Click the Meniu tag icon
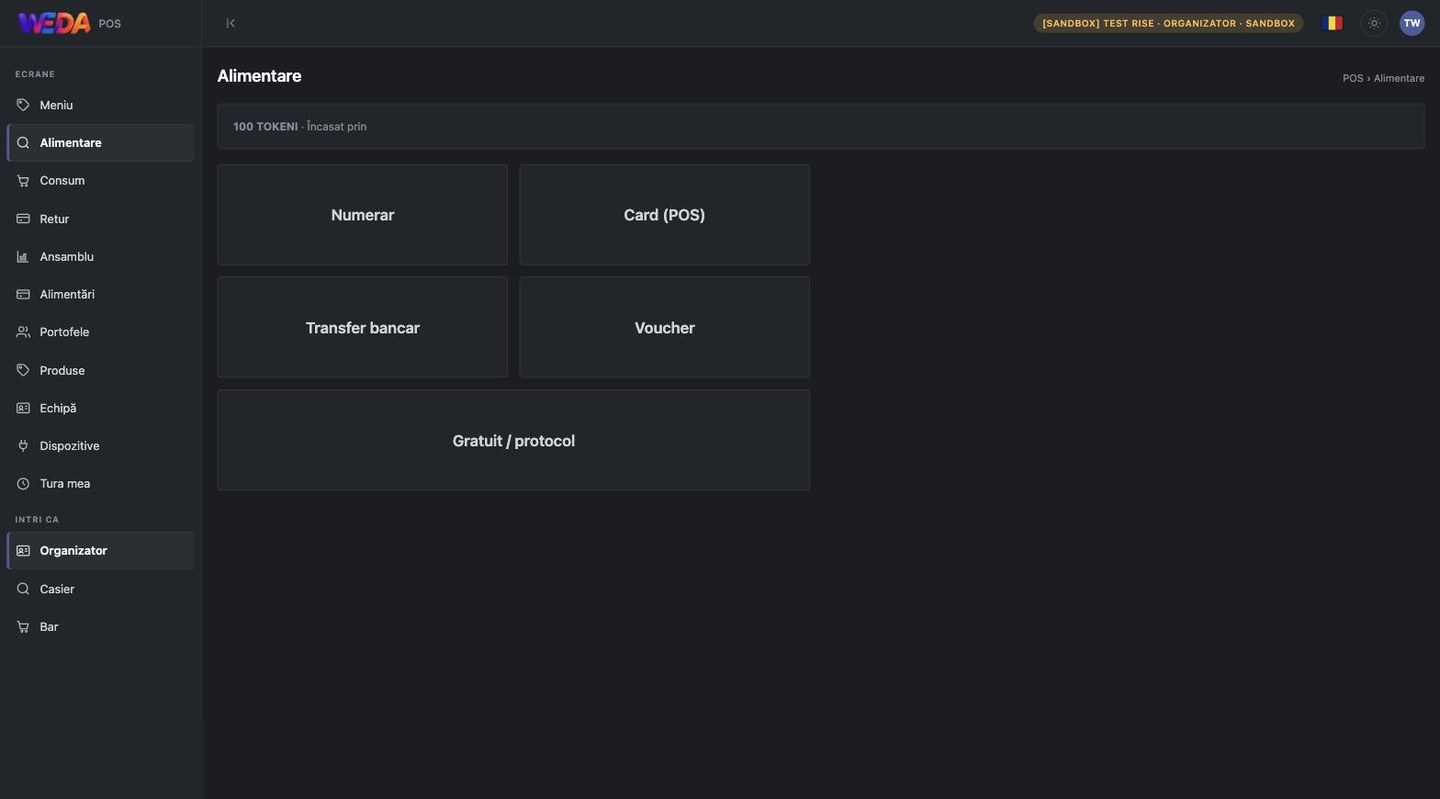 23,105
